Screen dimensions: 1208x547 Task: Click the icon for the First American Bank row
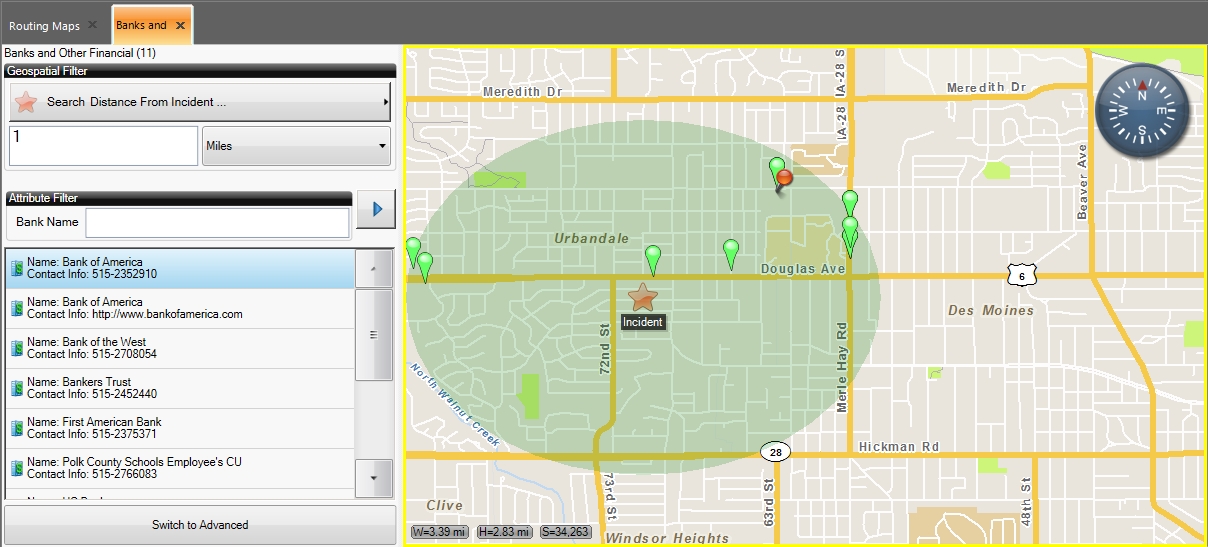[x=17, y=428]
